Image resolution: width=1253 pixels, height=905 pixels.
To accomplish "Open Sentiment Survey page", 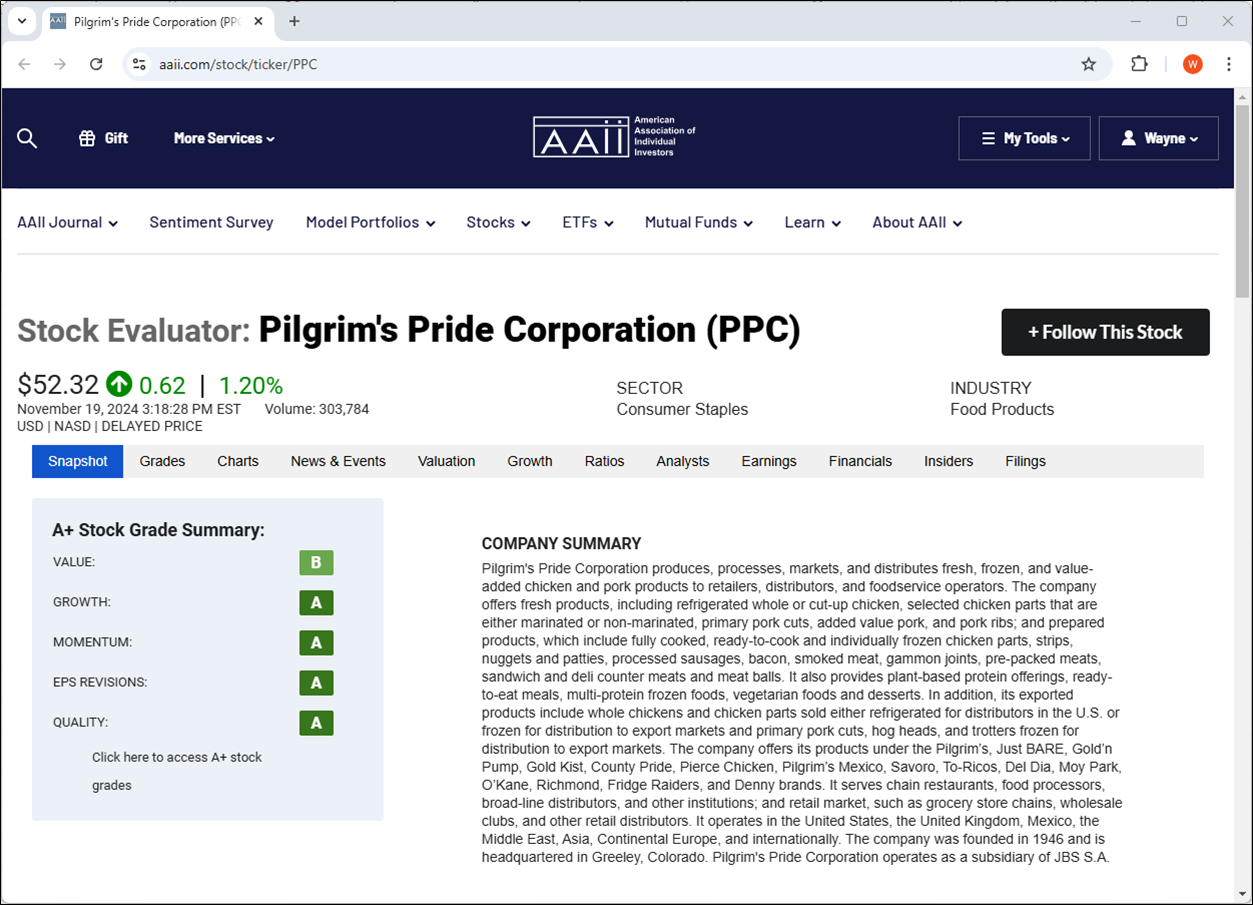I will click(211, 223).
